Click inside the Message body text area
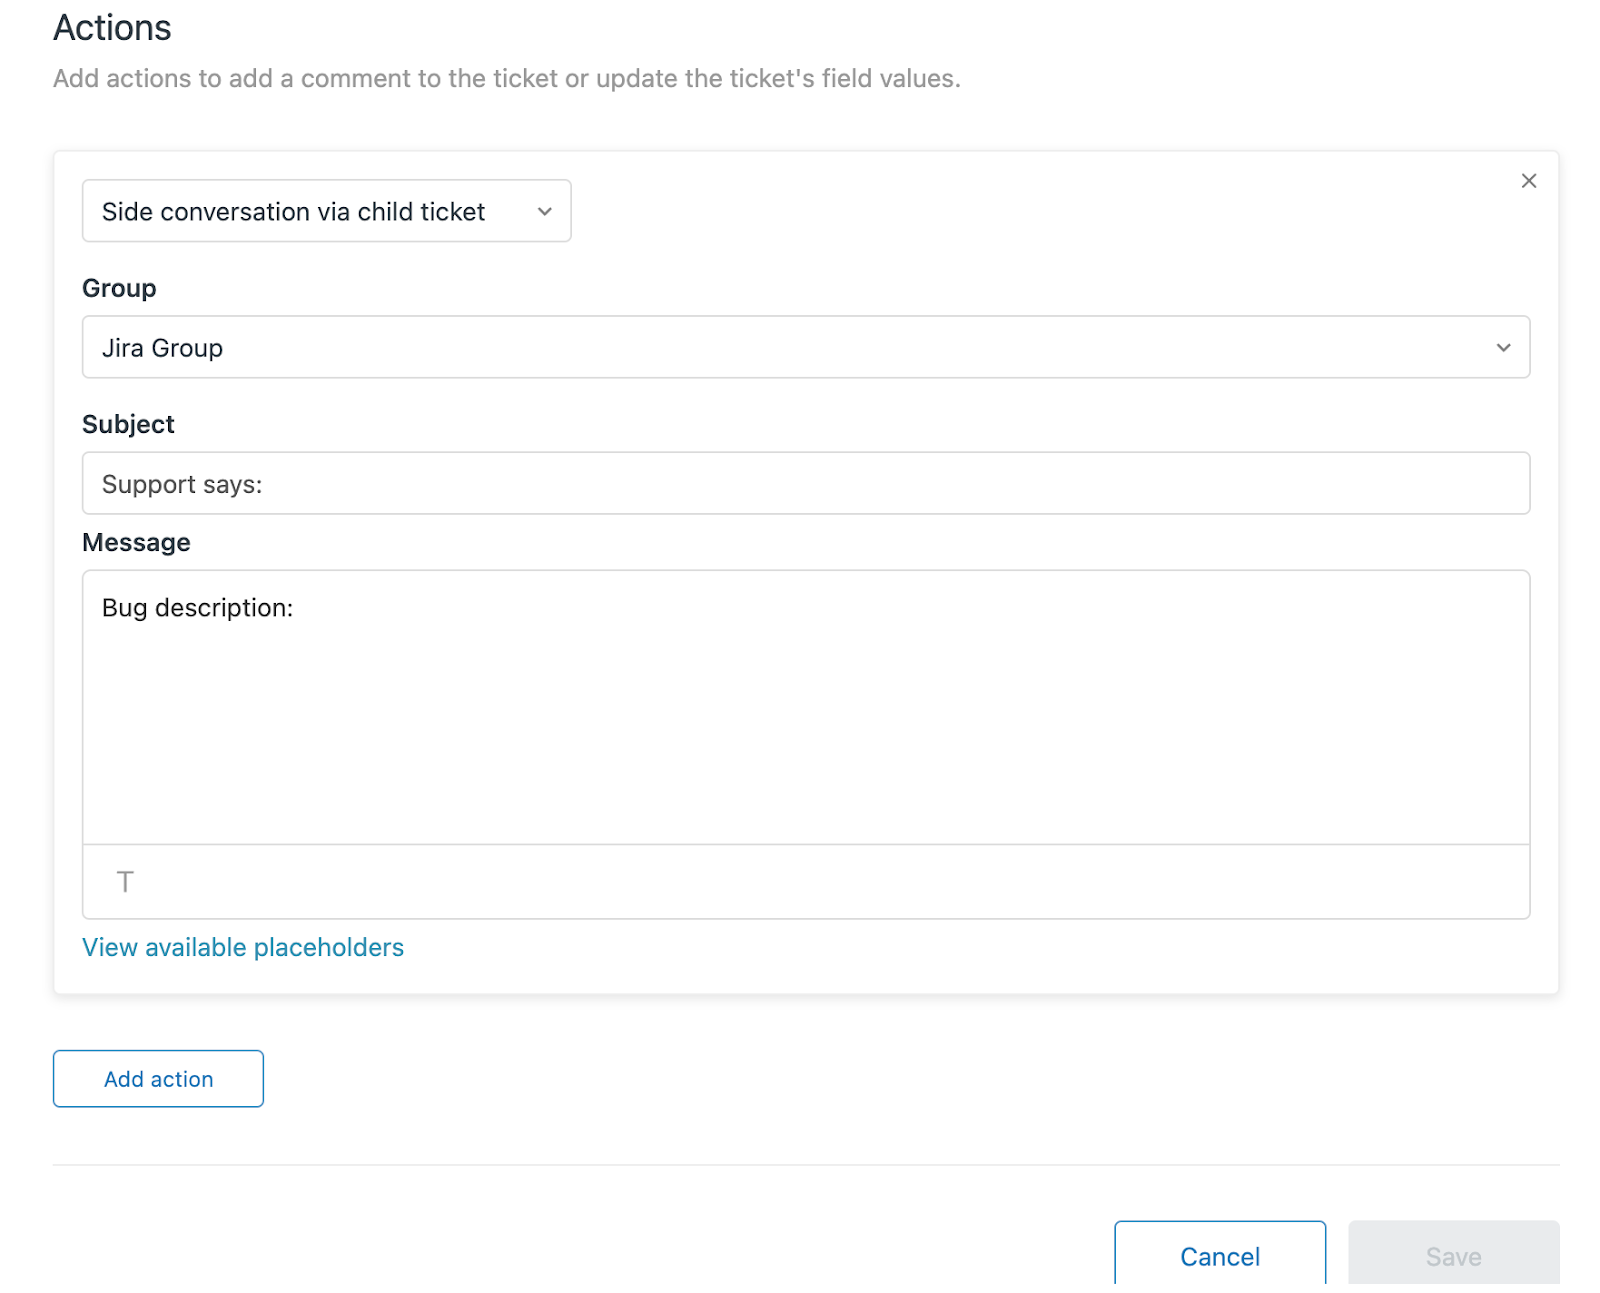Viewport: 1600px width, 1293px height. pyautogui.click(x=805, y=720)
